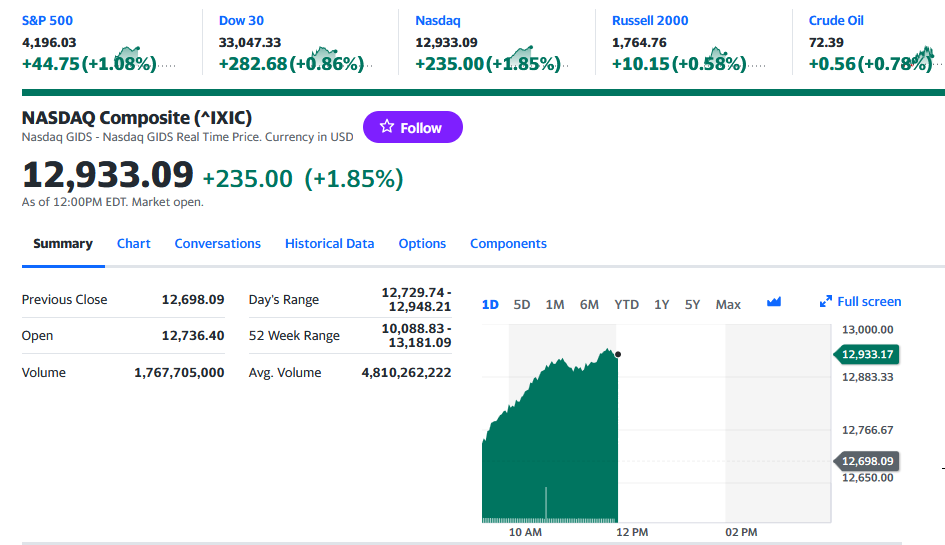This screenshot has width=945, height=545.
Task: Click the Day's Range label
Action: (x=284, y=300)
